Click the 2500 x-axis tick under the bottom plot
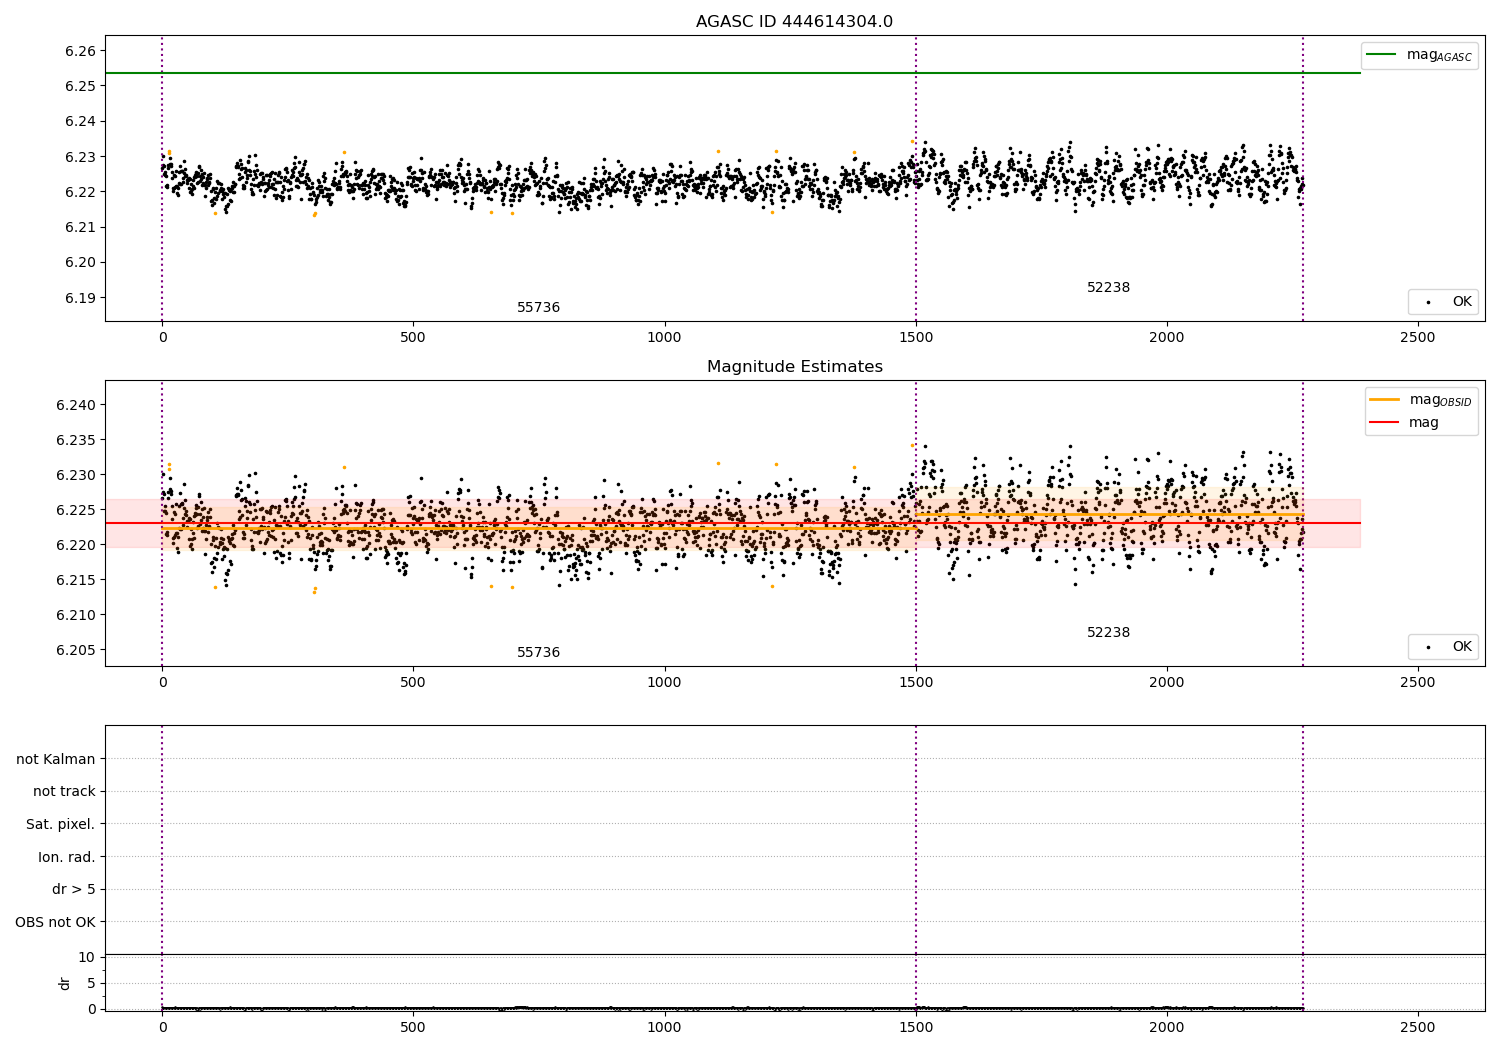 (1418, 1028)
